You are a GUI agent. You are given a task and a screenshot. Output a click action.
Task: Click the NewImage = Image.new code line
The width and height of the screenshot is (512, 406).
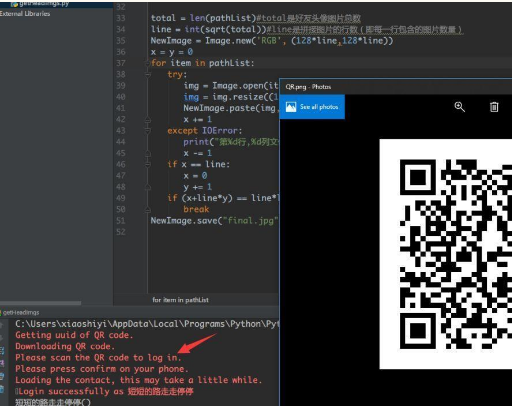(272, 41)
